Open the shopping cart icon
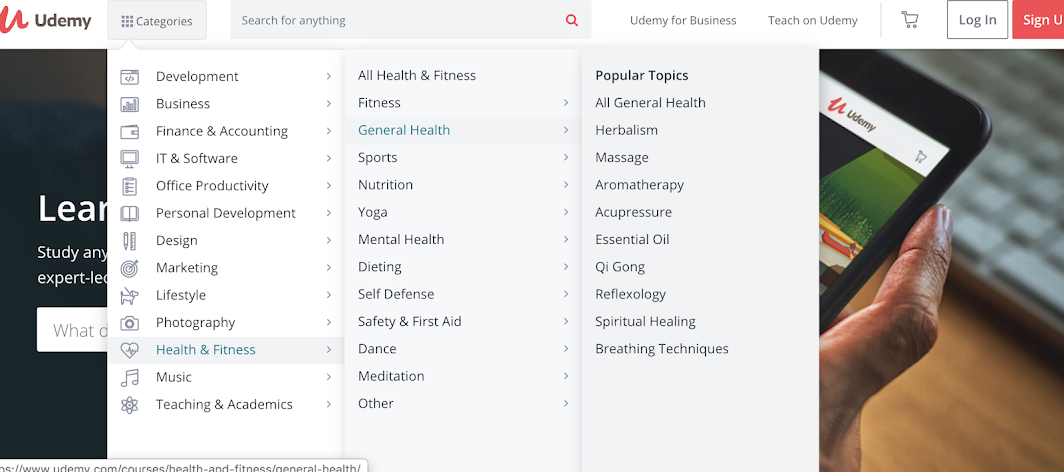The width and height of the screenshot is (1064, 472). pyautogui.click(x=909, y=20)
